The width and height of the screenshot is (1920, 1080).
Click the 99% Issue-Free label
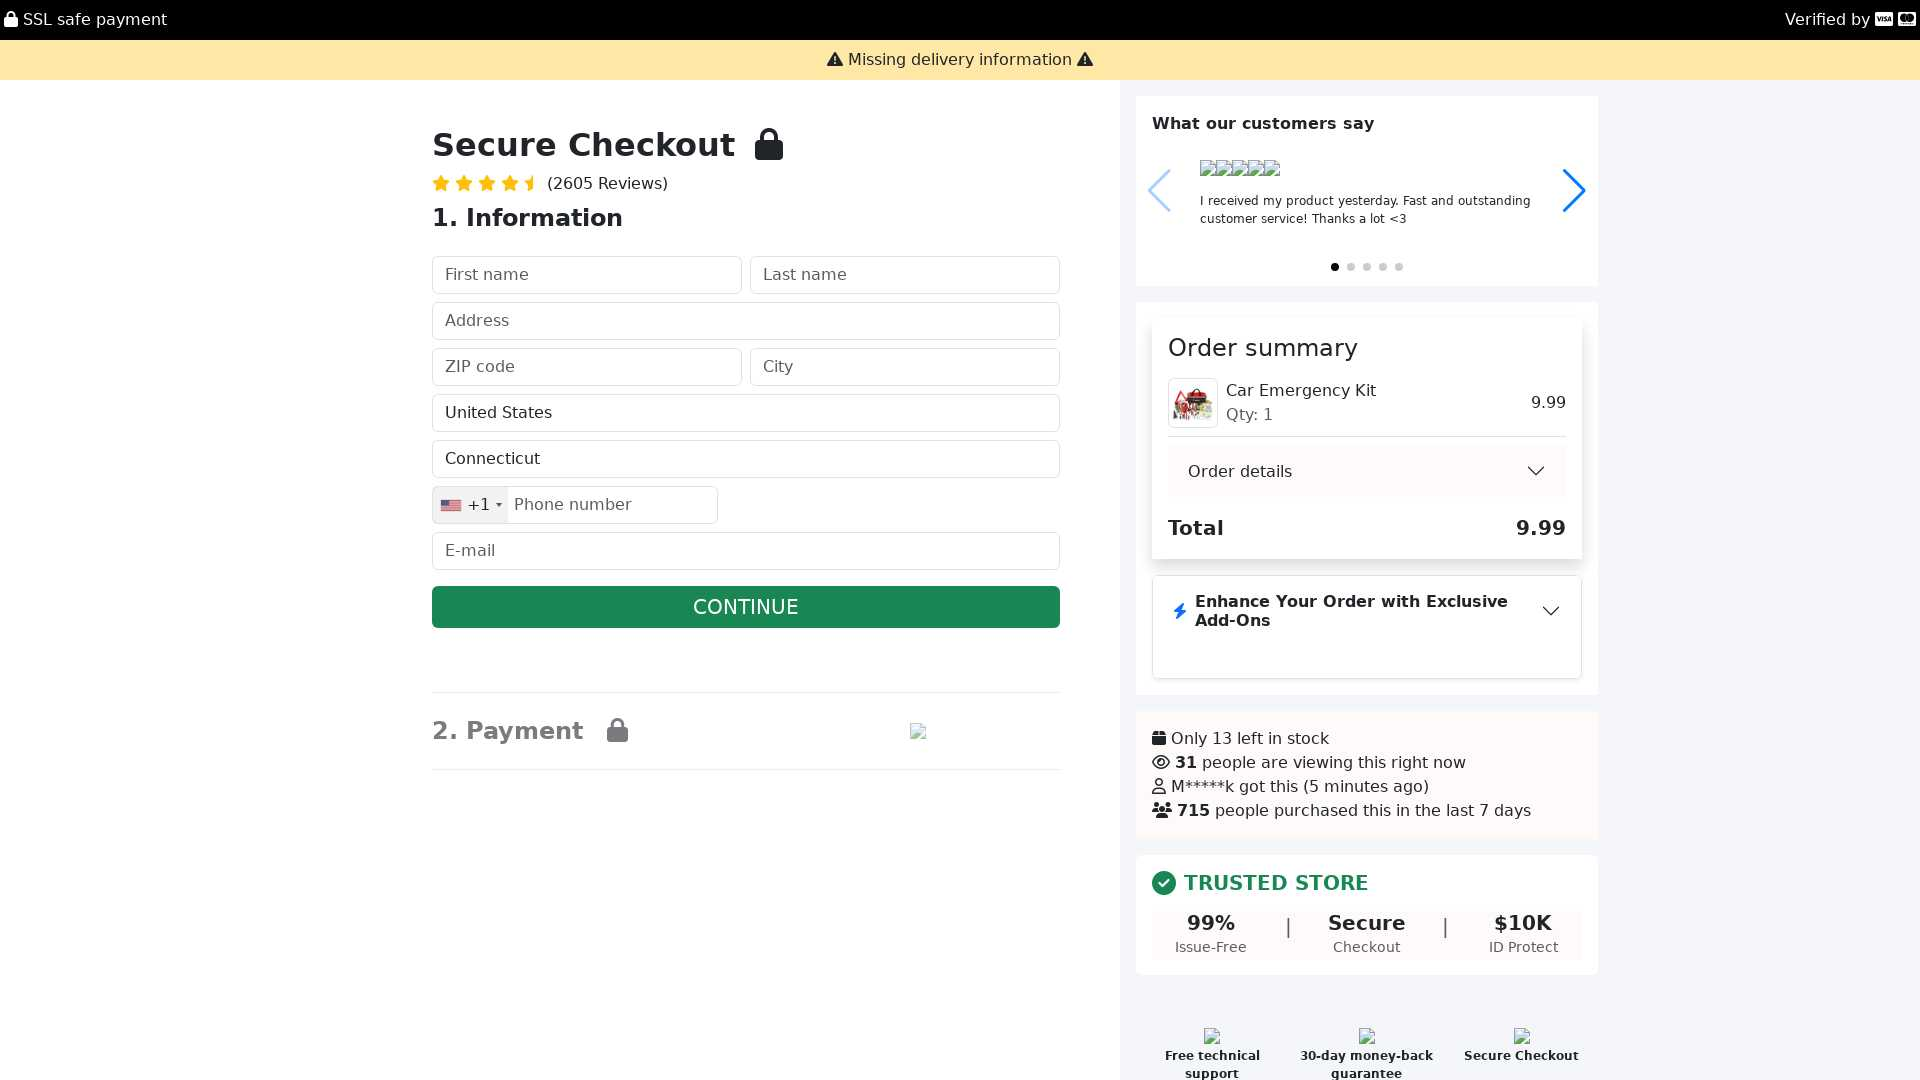pyautogui.click(x=1211, y=934)
